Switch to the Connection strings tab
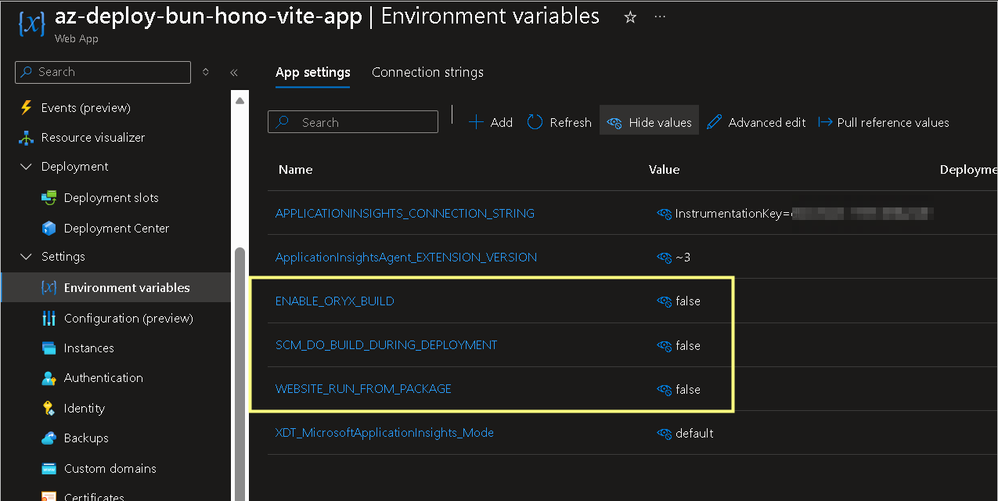This screenshot has height=501, width=998. click(427, 72)
